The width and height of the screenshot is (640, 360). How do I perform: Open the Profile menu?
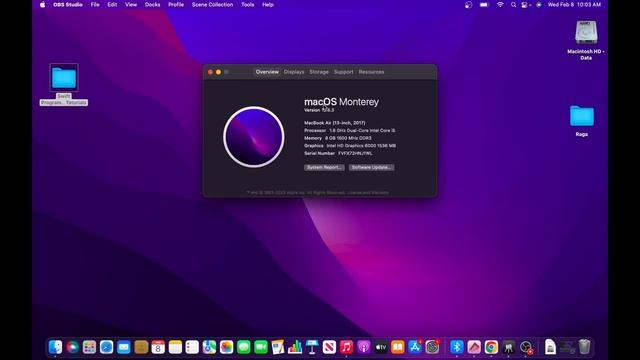click(x=176, y=4)
